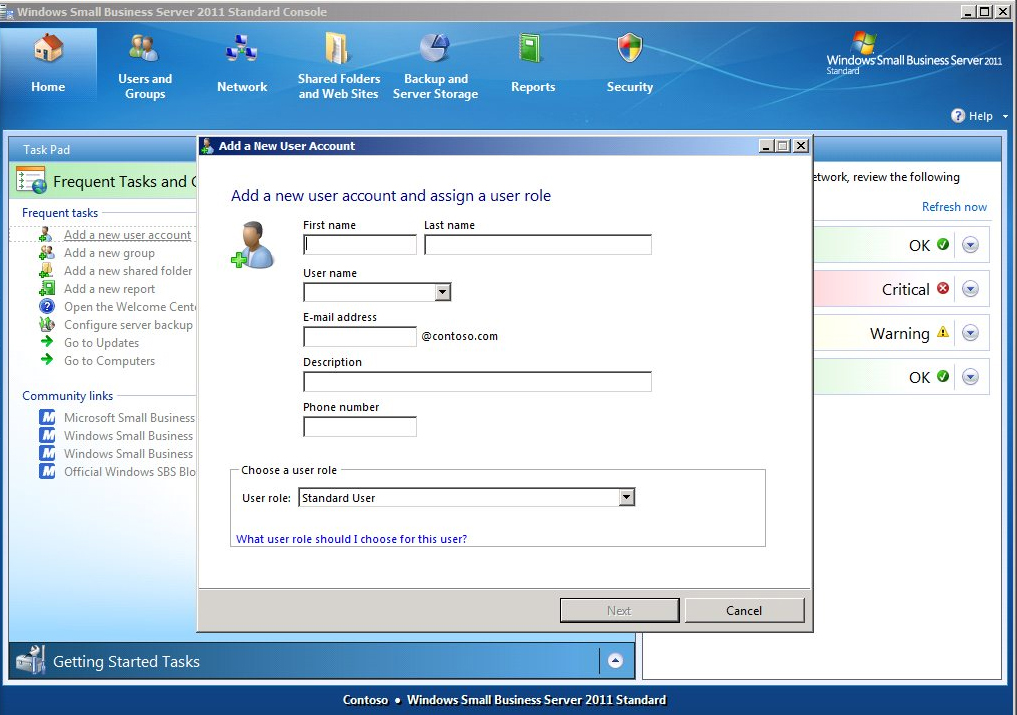
Task: Go to the Home tab
Action: (48, 62)
